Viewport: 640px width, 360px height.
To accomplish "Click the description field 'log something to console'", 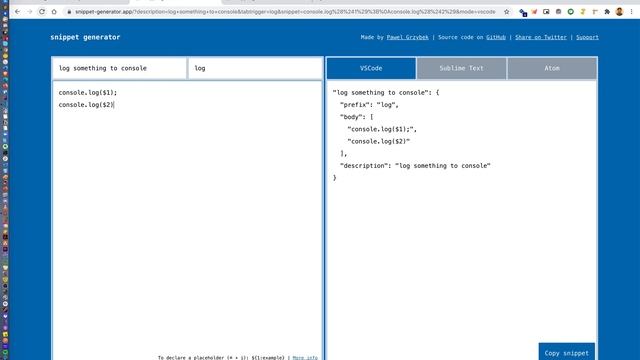I will 119,68.
